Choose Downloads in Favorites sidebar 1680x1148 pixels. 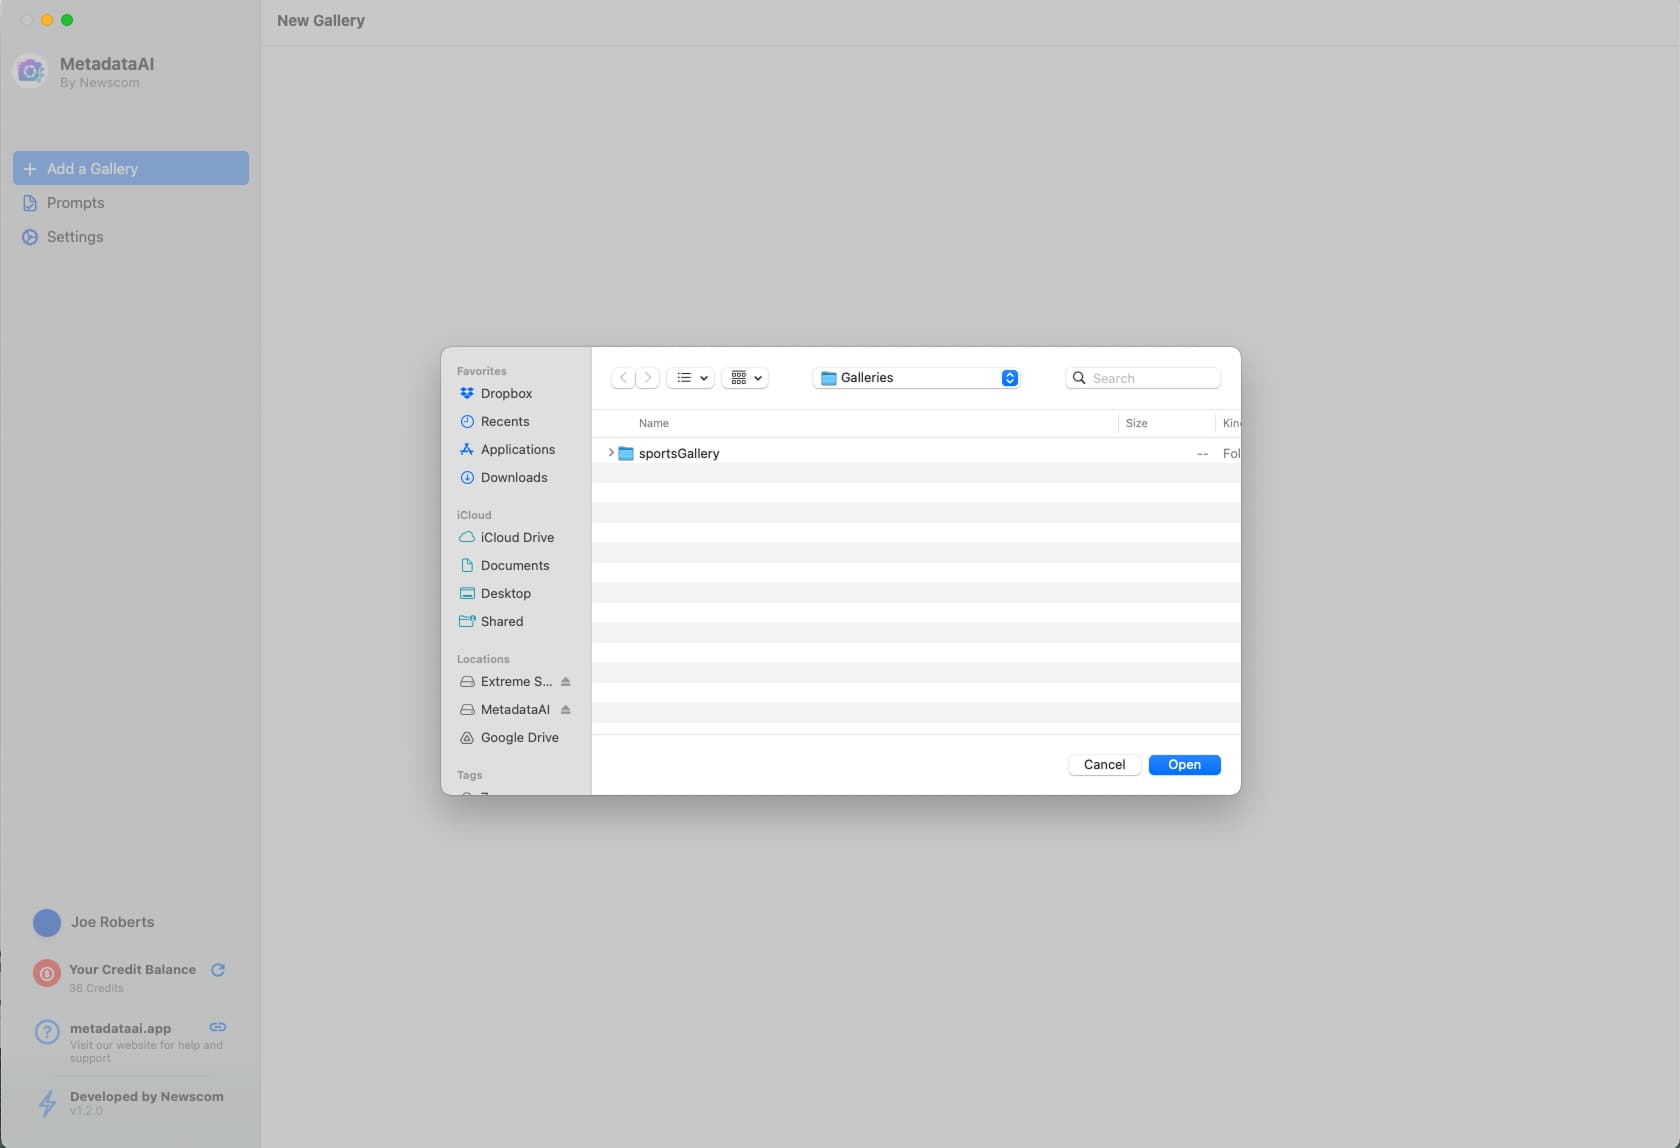pyautogui.click(x=514, y=478)
